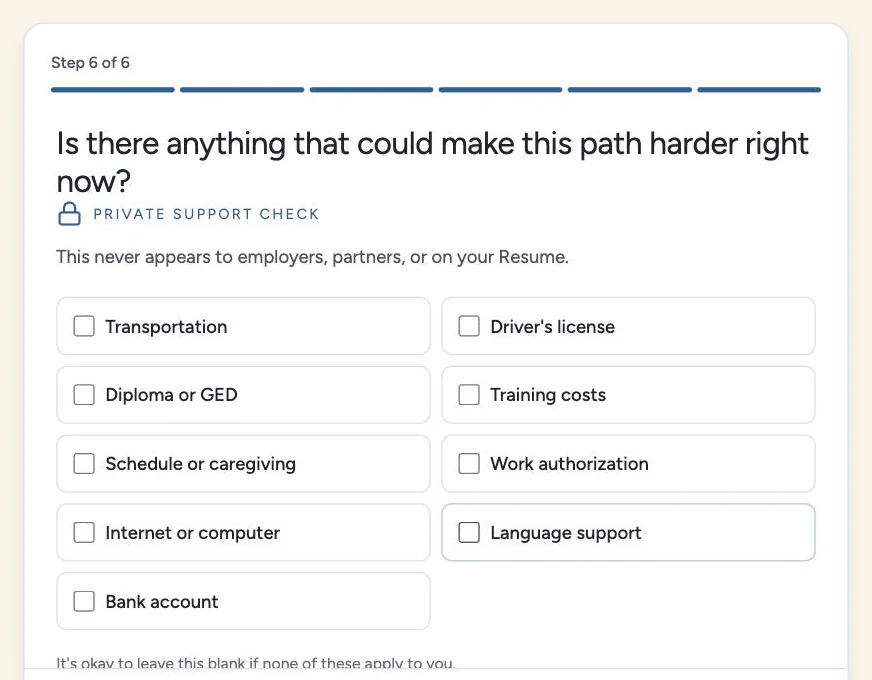Click the 'Step 6 of 6' text

90,63
